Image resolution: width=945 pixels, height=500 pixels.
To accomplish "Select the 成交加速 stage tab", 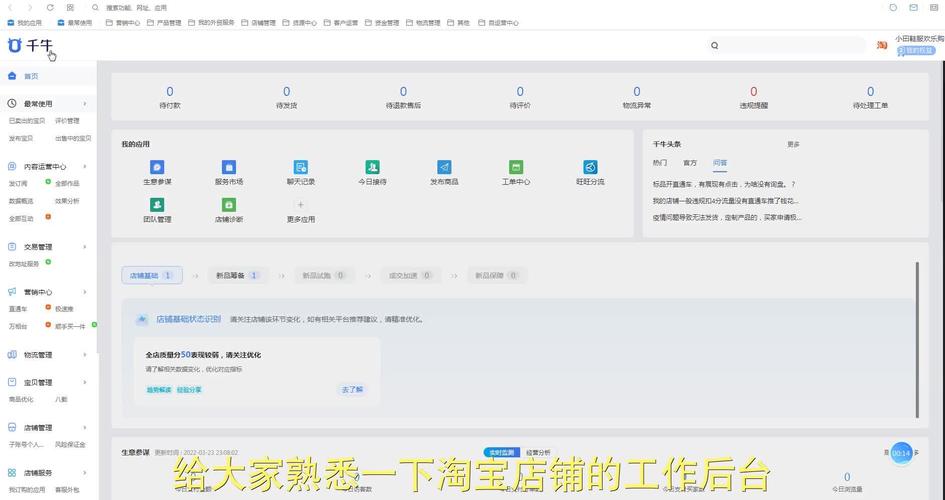I will pyautogui.click(x=410, y=275).
